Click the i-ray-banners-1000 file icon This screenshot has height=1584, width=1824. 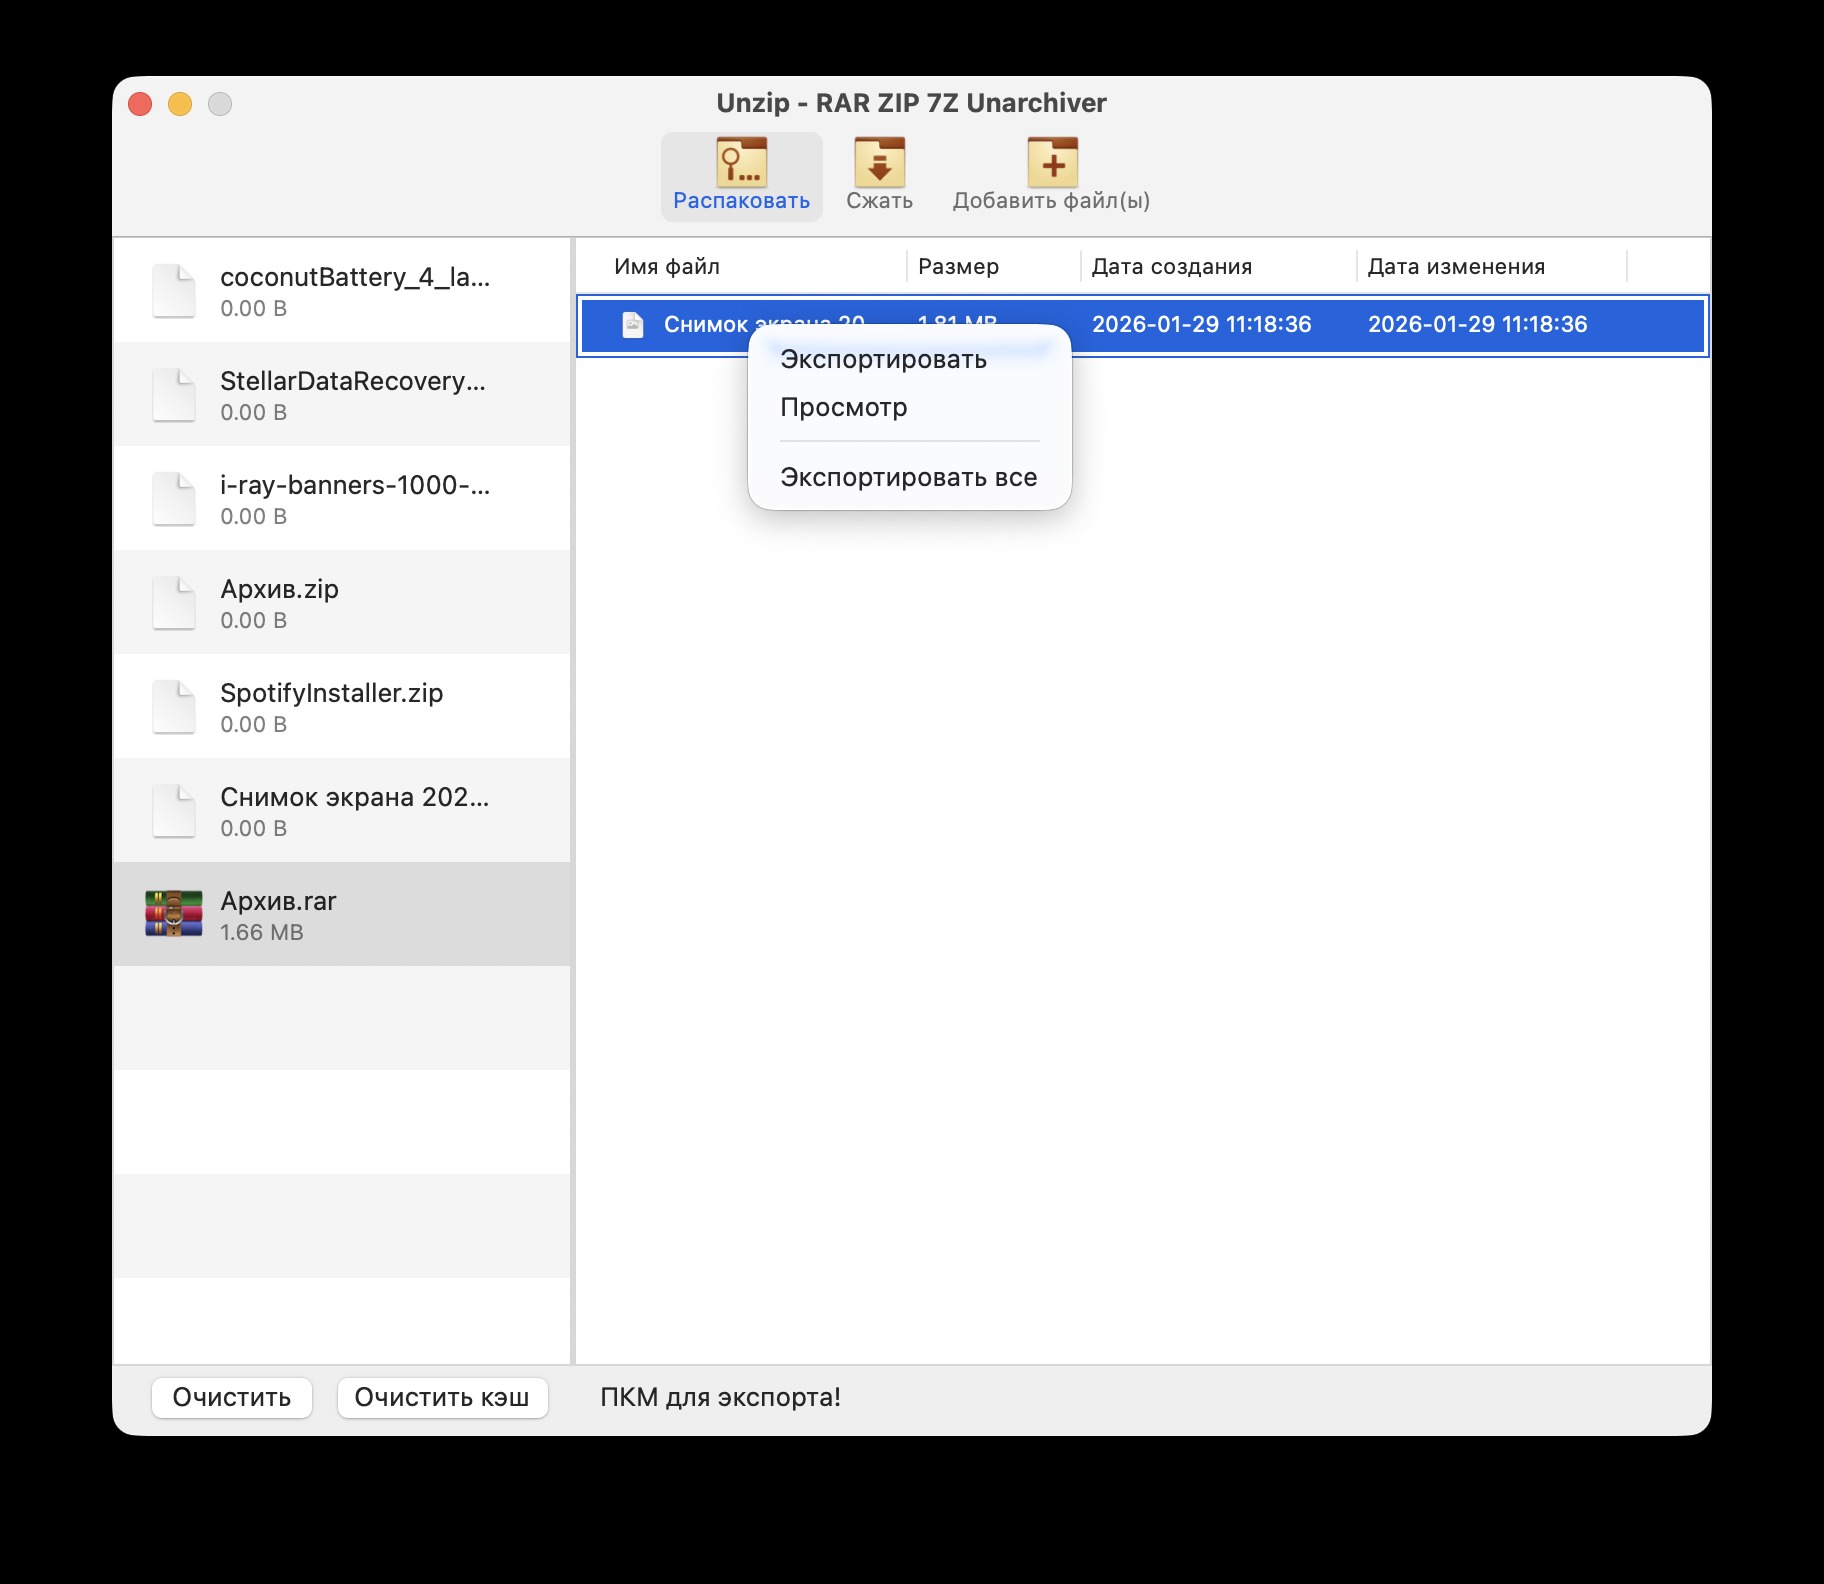click(174, 498)
